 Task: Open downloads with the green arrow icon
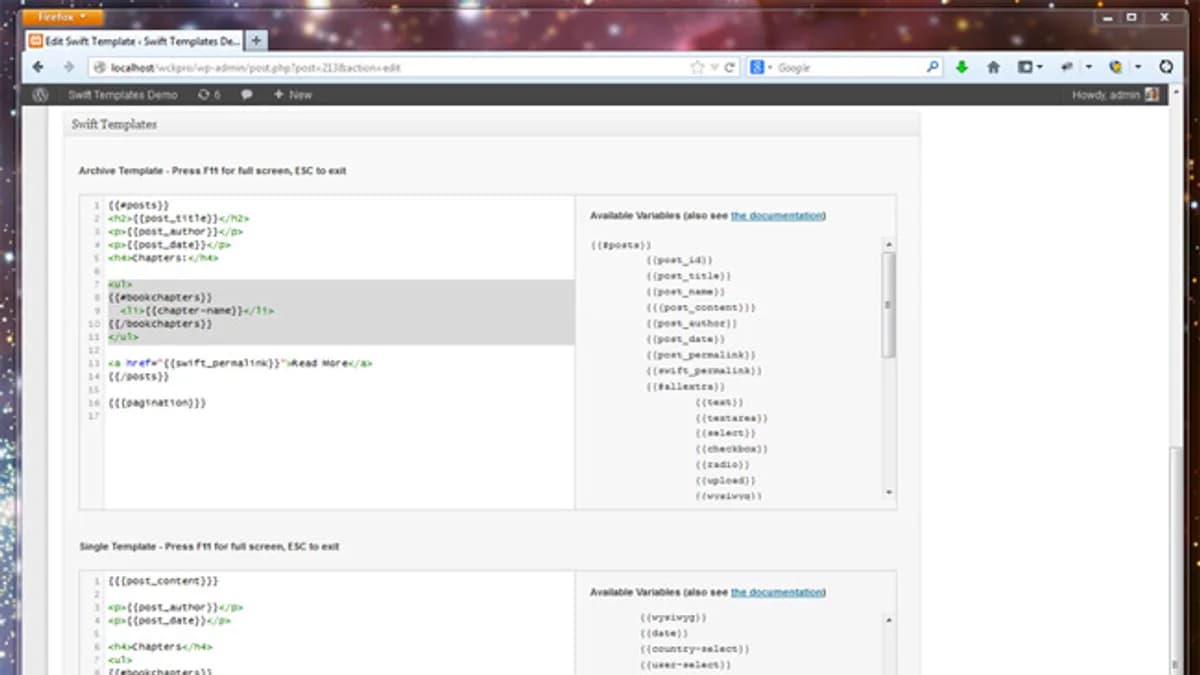coord(961,68)
